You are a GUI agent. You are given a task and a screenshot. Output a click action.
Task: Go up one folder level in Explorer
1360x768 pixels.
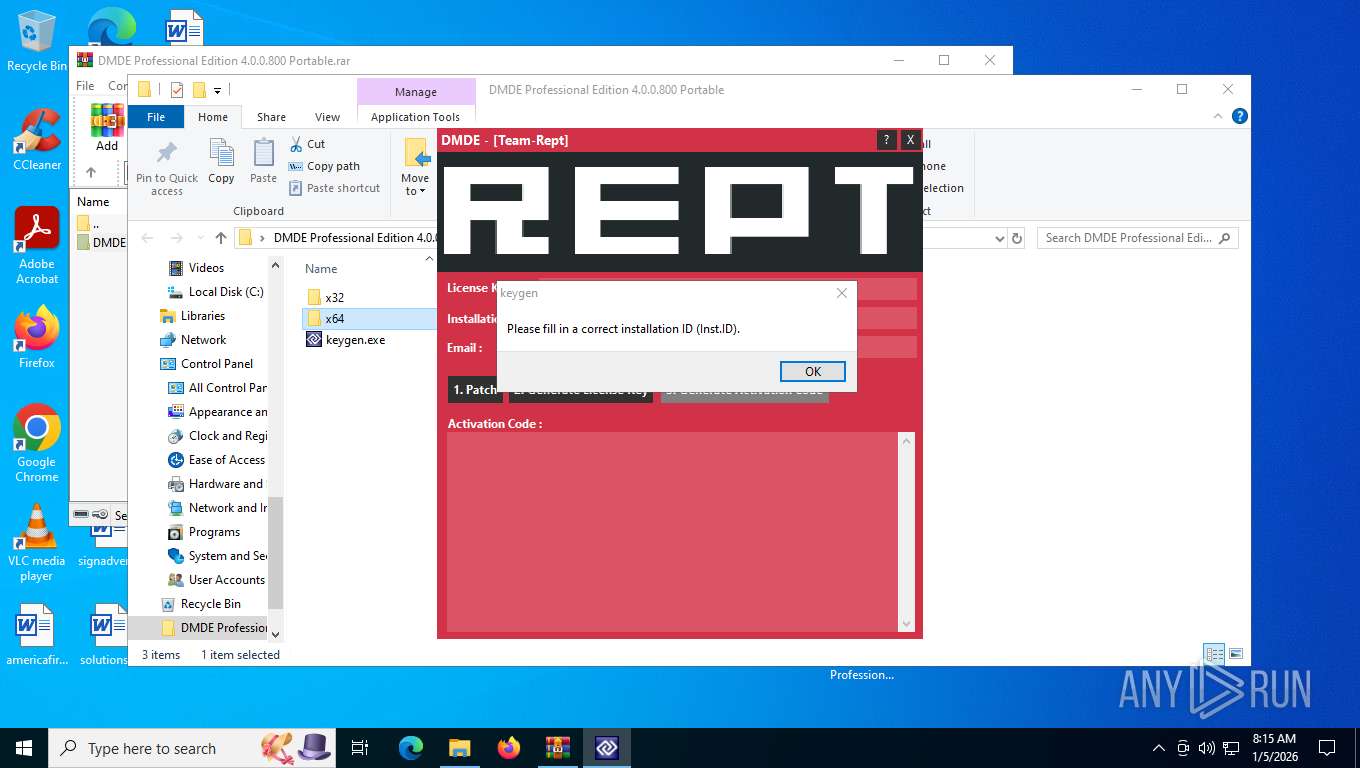pos(221,238)
